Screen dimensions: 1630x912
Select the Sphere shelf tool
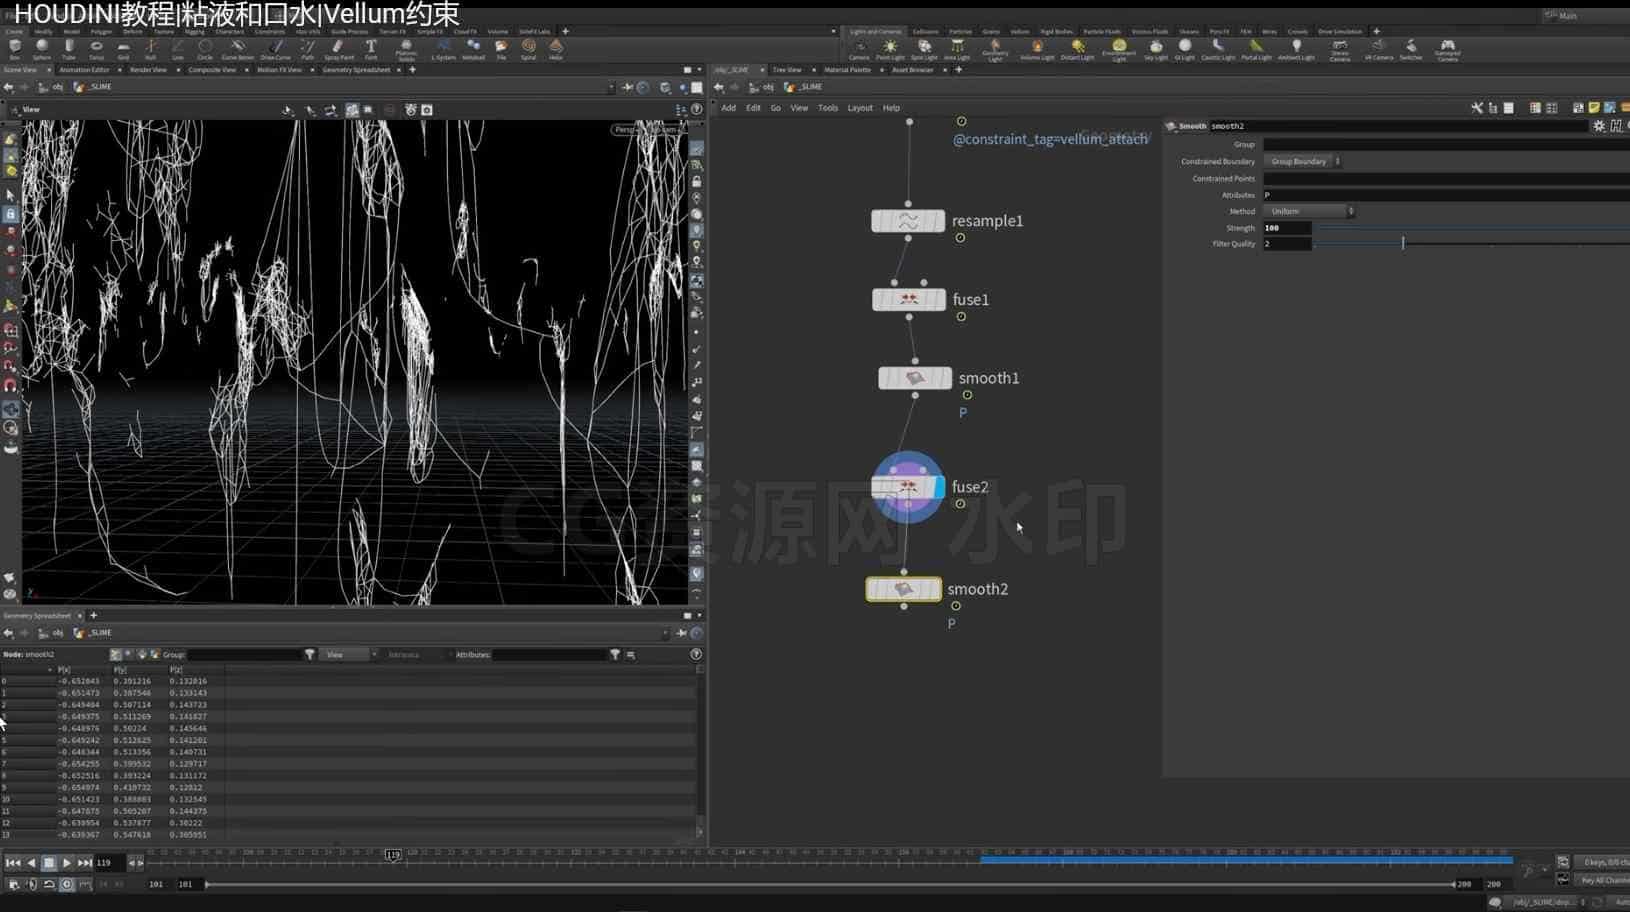[x=41, y=48]
